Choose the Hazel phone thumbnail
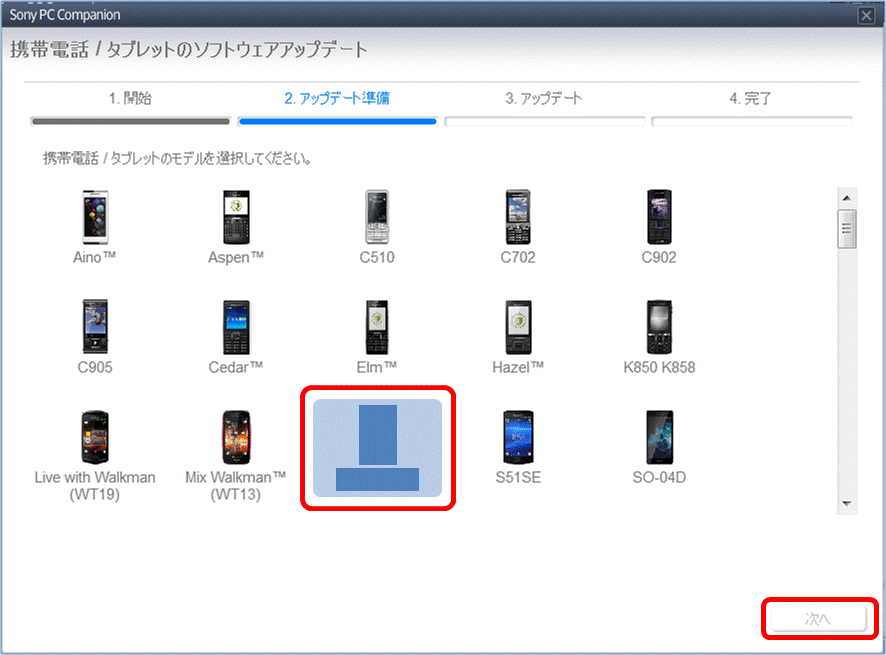 click(x=518, y=327)
